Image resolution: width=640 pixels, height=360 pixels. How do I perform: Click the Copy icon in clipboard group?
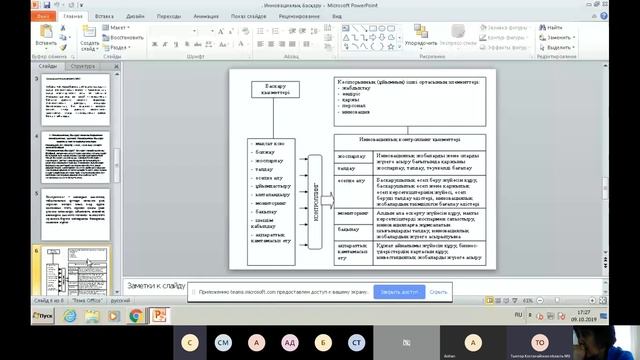63,38
